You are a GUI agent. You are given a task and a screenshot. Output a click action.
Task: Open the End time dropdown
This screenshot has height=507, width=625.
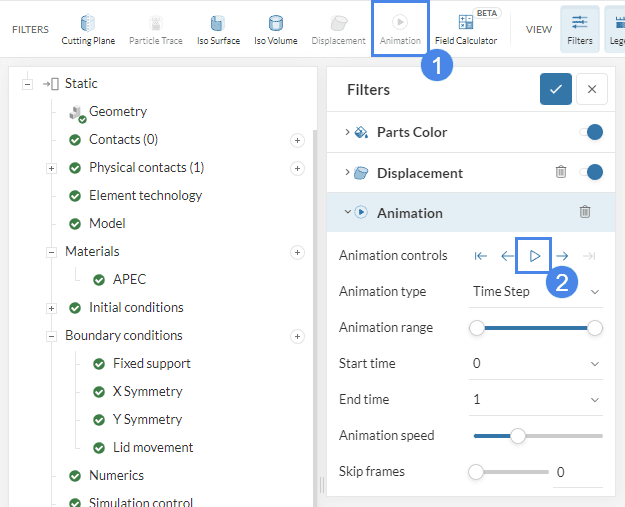click(537, 399)
